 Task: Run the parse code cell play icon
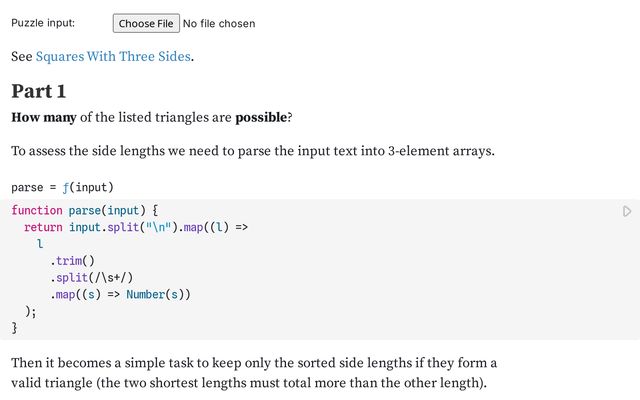click(x=627, y=211)
